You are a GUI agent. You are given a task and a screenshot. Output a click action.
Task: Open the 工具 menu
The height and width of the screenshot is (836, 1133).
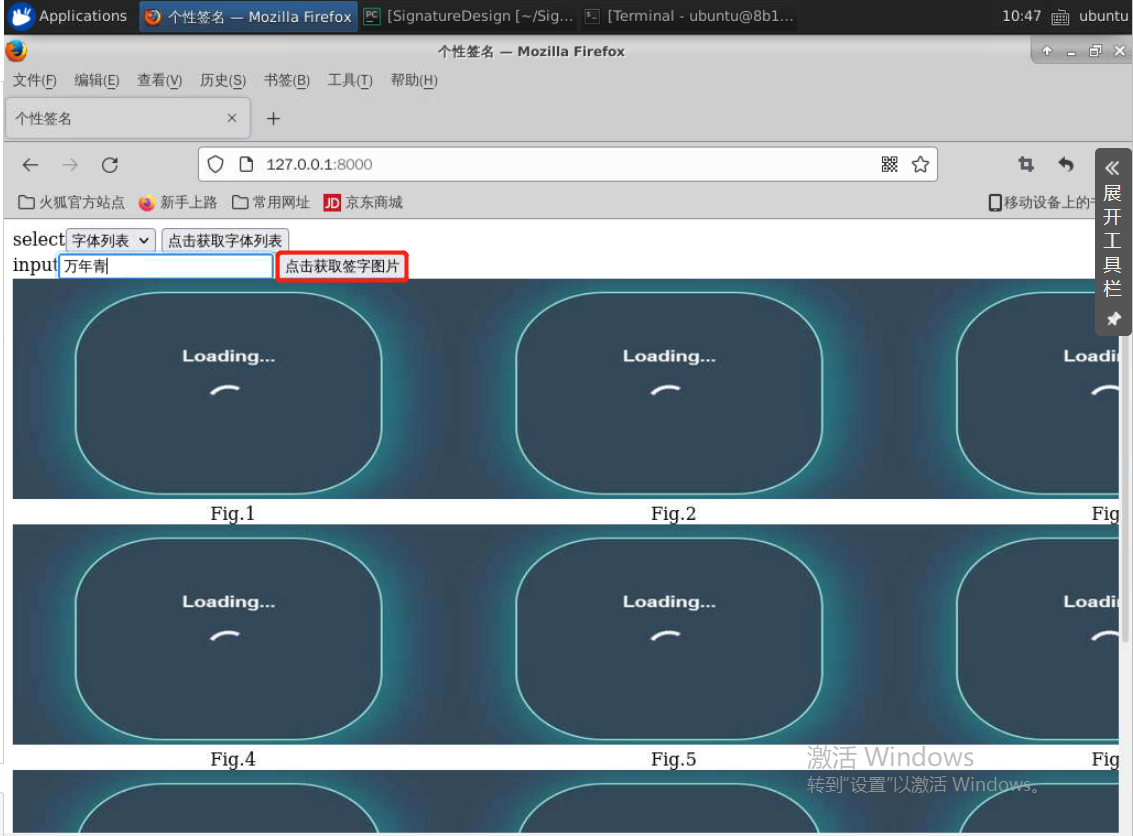coord(349,81)
